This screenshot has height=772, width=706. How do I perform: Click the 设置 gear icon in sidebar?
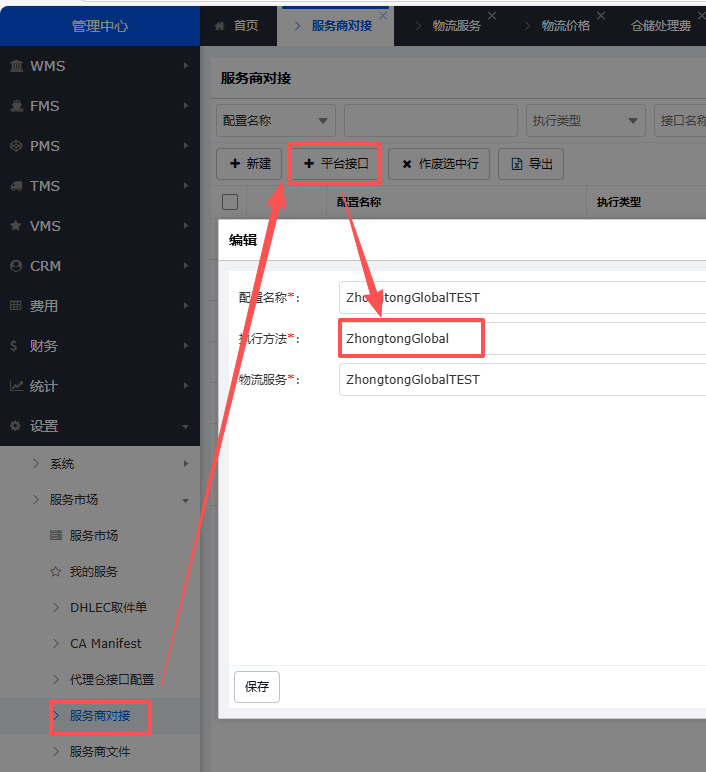[x=16, y=426]
